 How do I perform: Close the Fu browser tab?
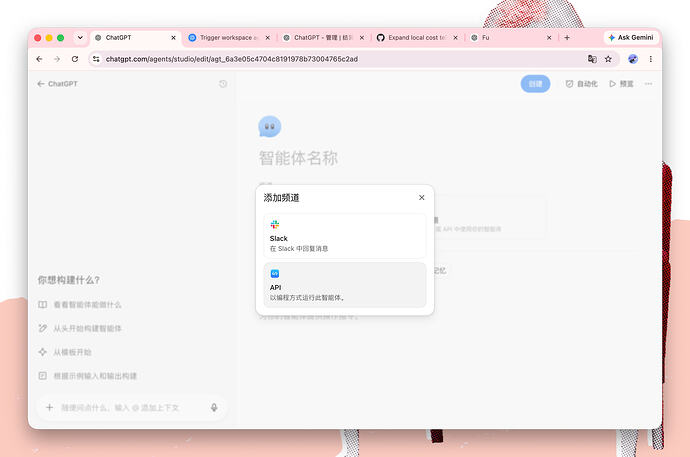[x=549, y=38]
